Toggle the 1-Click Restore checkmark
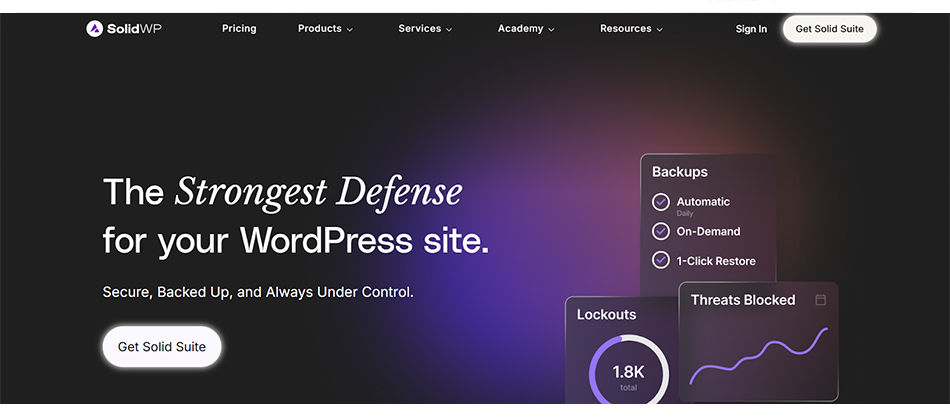This screenshot has height=417, width=950. 660,260
